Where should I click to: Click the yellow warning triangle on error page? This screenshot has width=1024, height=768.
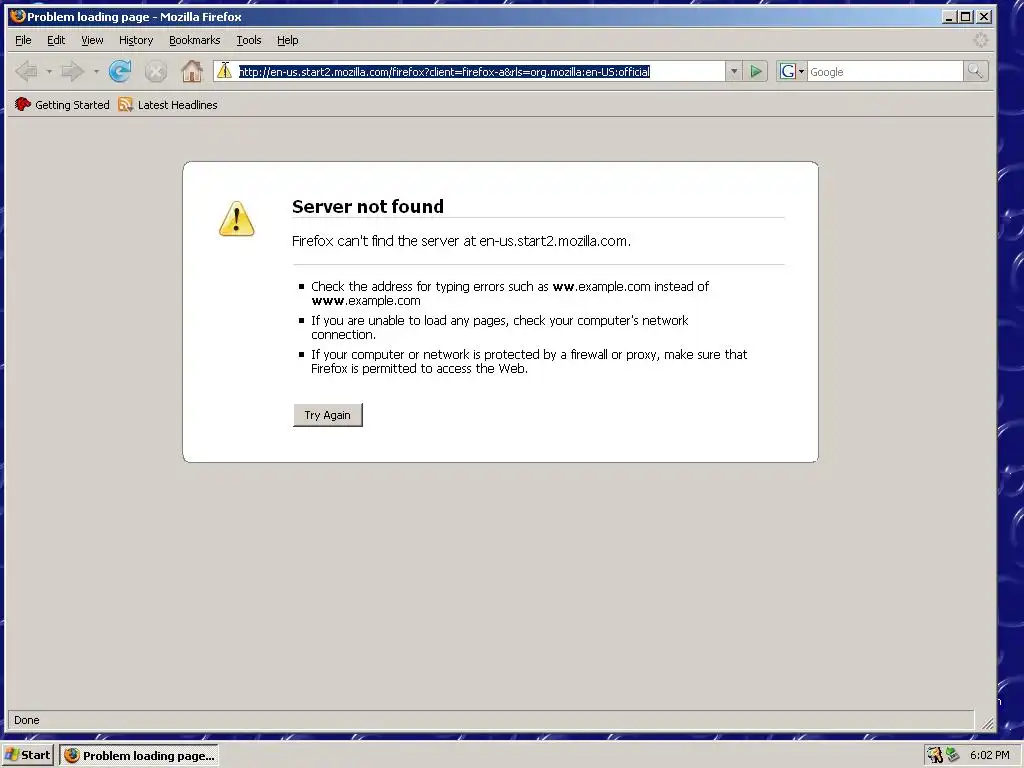click(236, 218)
